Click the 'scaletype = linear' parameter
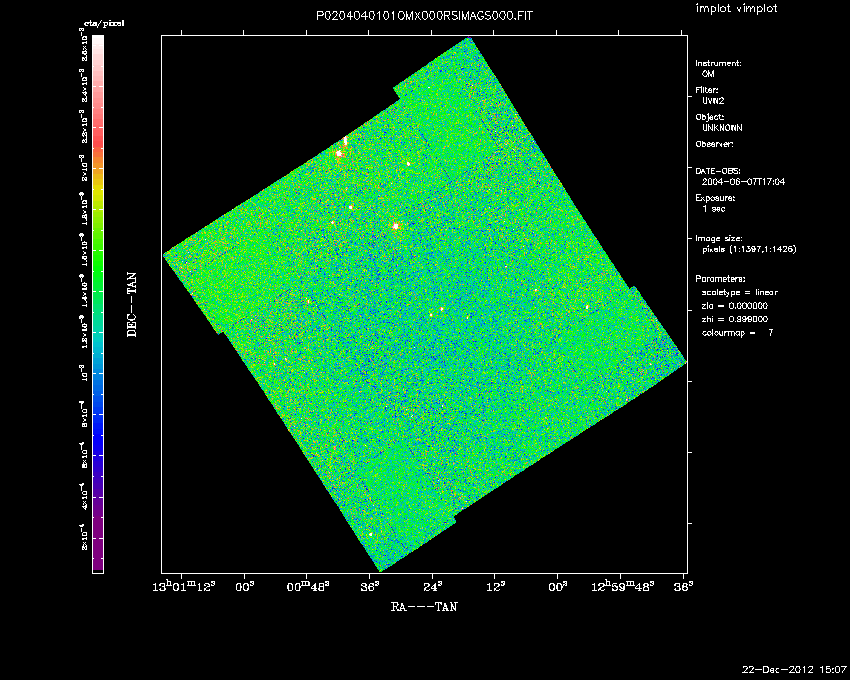Screen dimensions: 850x680 click(x=740, y=292)
